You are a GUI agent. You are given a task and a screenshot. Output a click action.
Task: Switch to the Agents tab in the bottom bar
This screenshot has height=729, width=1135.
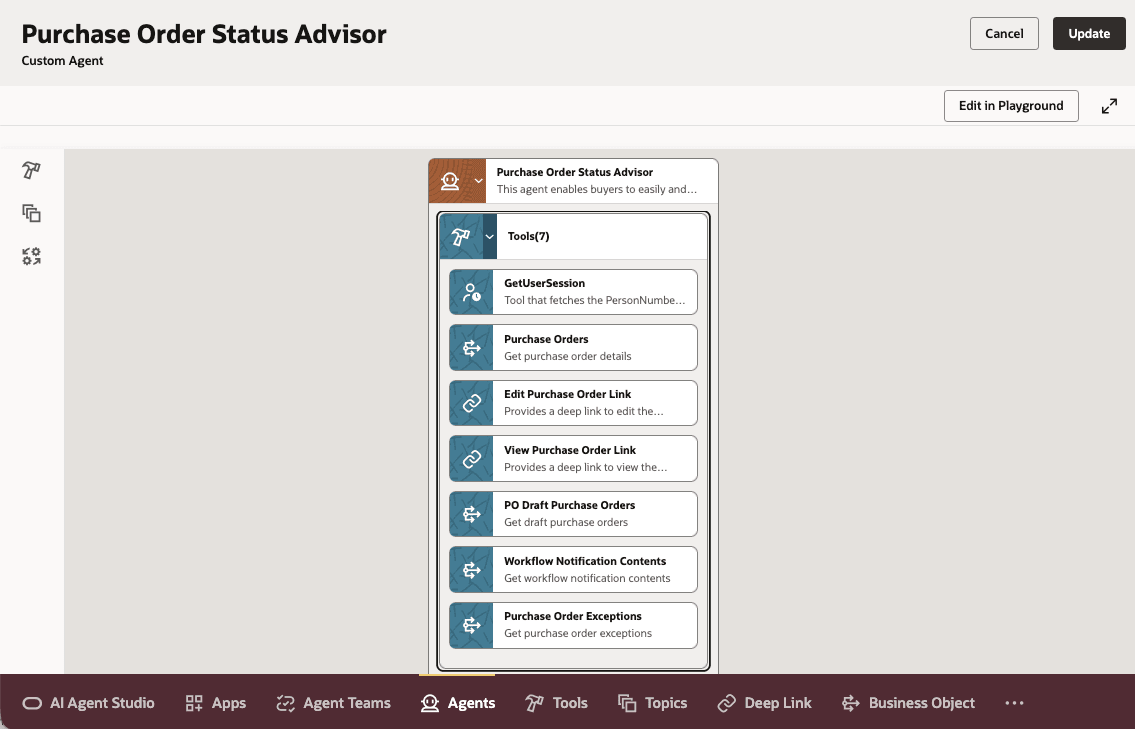point(457,703)
